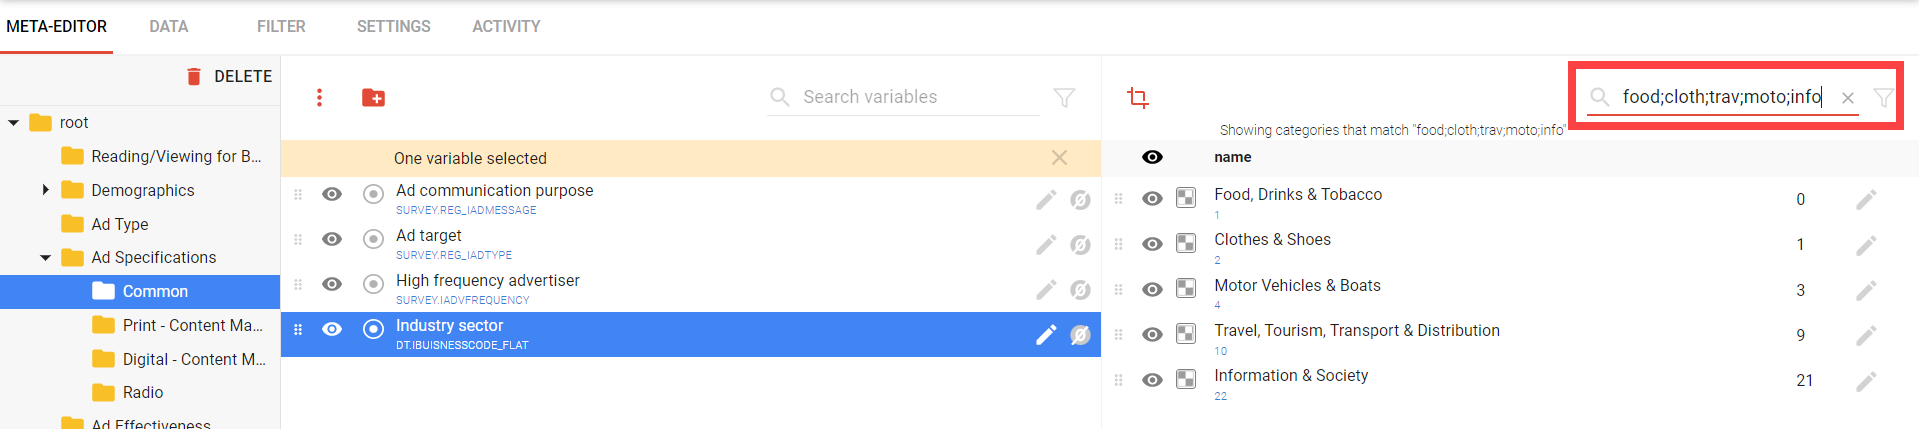Click the red crop icon
This screenshot has height=429, width=1919.
click(1137, 97)
